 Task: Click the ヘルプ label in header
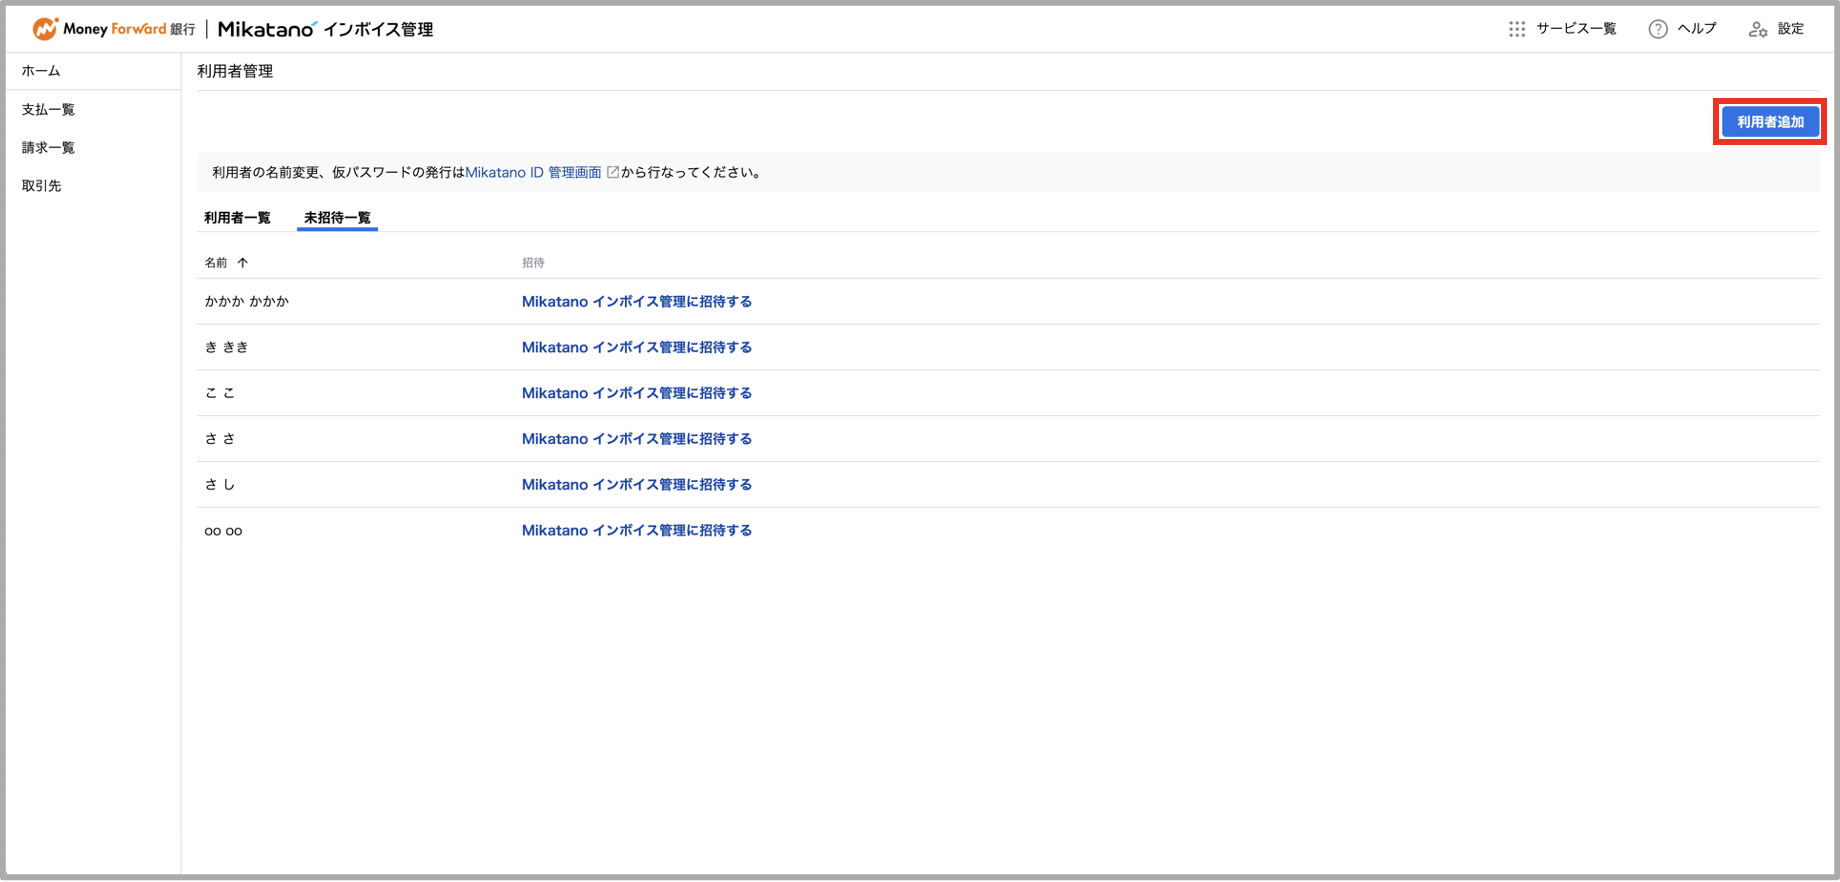point(1697,29)
